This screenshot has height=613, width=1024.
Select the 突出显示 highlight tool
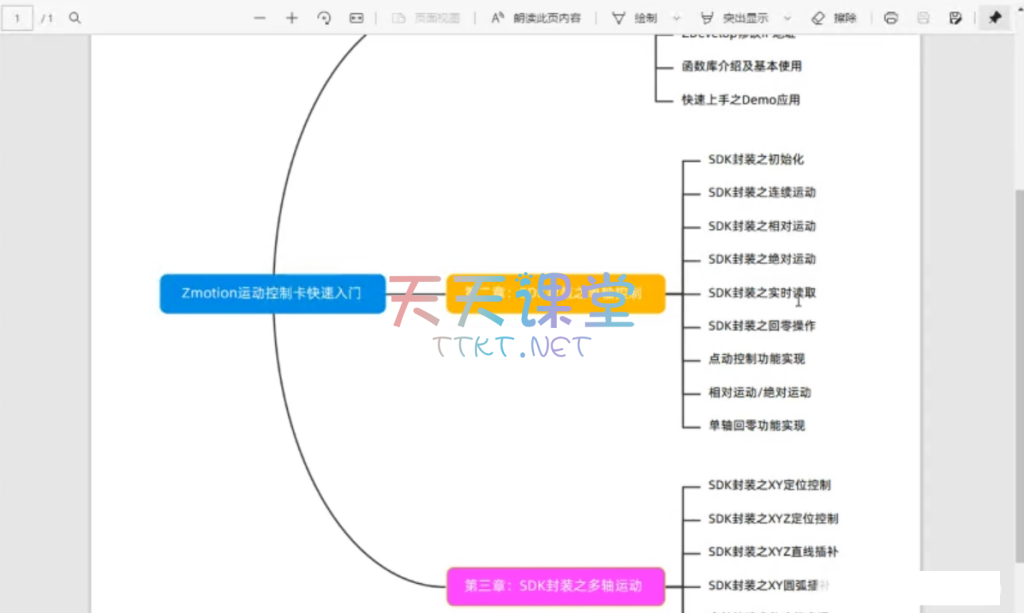click(x=737, y=18)
